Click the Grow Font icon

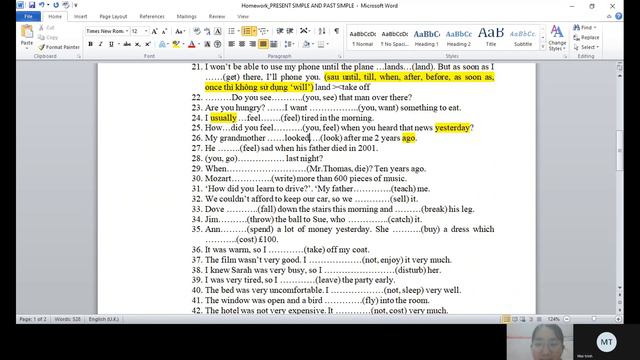point(154,31)
